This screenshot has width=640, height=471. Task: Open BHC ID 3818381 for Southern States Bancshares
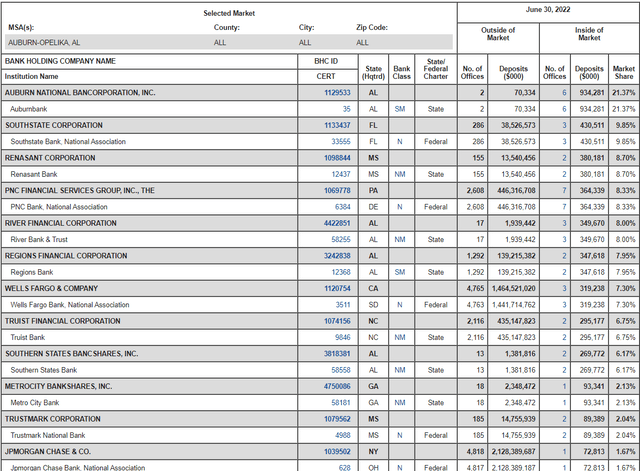tap(337, 354)
